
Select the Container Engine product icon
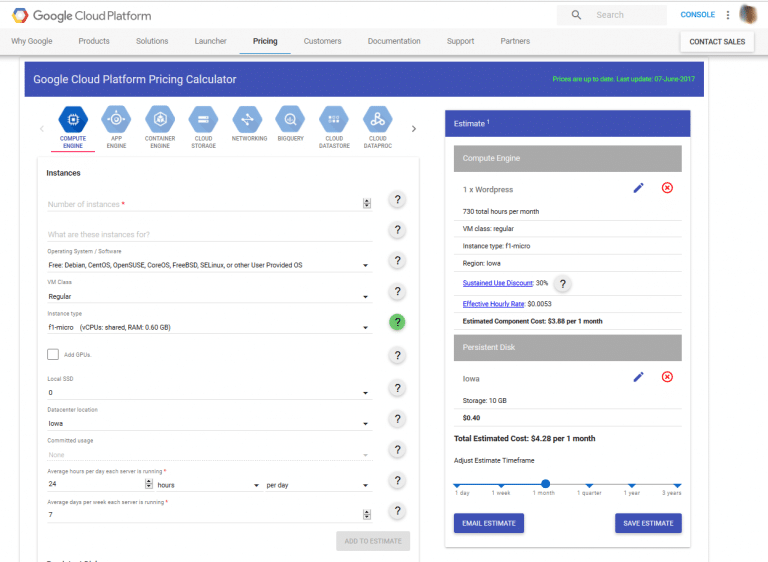click(x=160, y=120)
